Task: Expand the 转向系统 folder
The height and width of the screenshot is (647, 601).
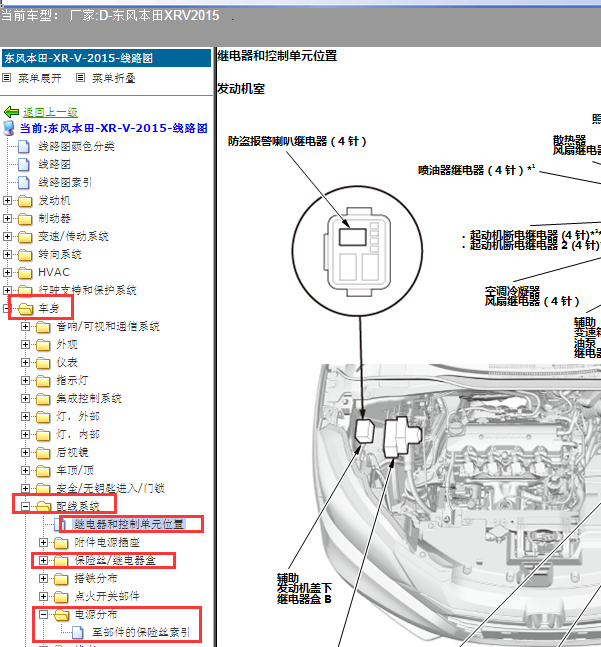Action: (7, 254)
